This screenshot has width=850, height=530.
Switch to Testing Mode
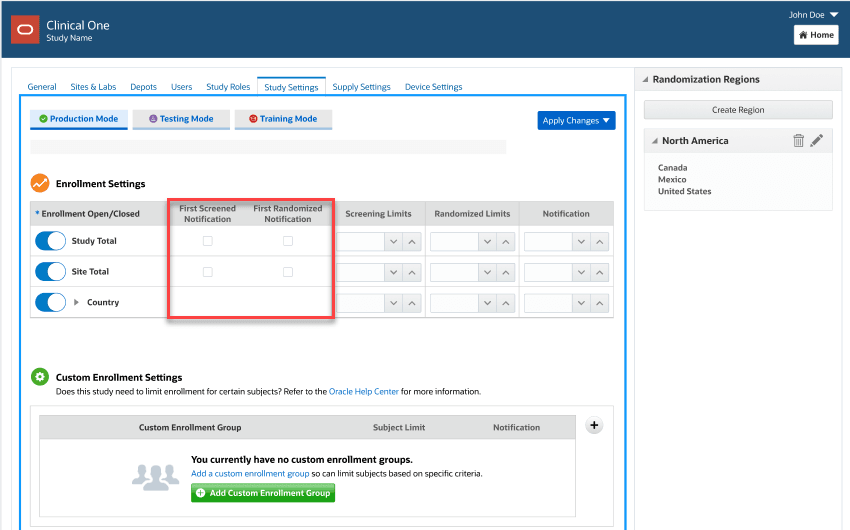click(181, 119)
